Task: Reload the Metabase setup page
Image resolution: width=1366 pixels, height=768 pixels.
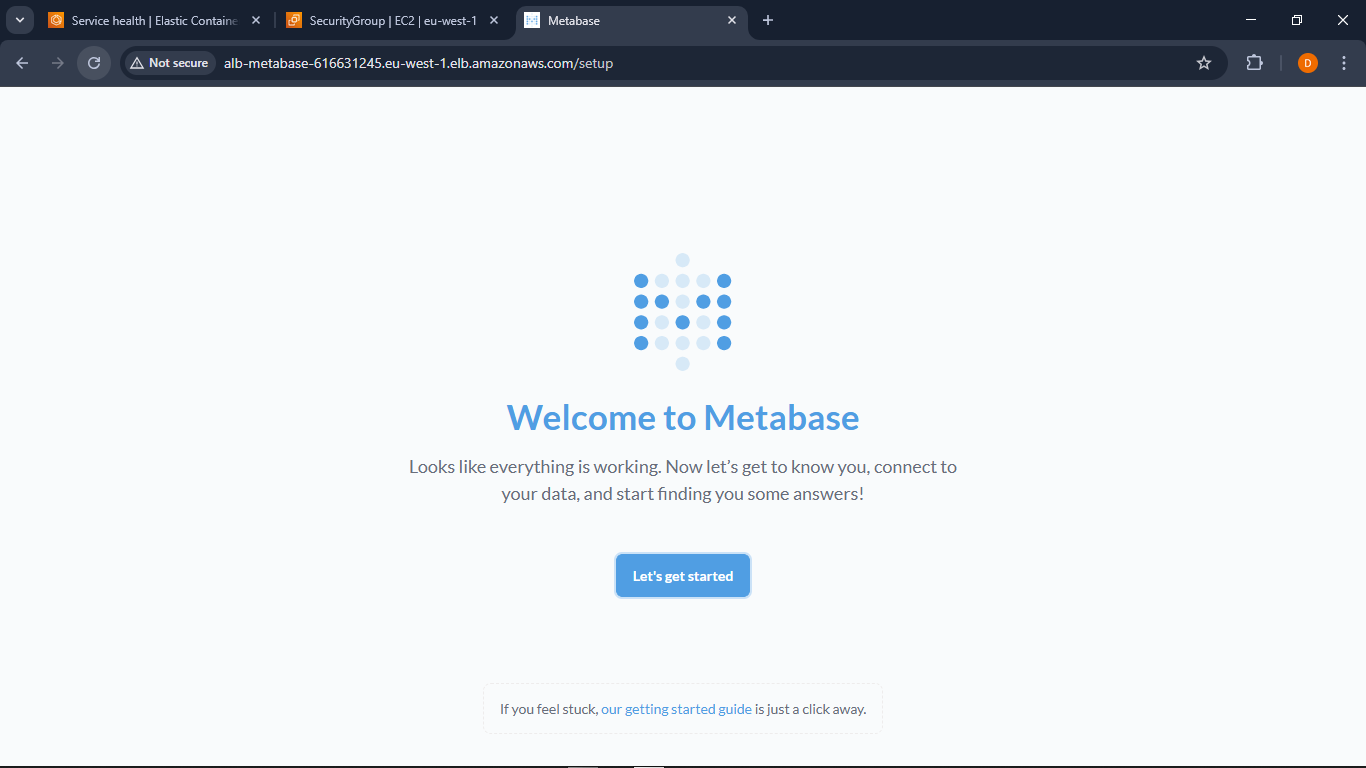Action: (93, 62)
